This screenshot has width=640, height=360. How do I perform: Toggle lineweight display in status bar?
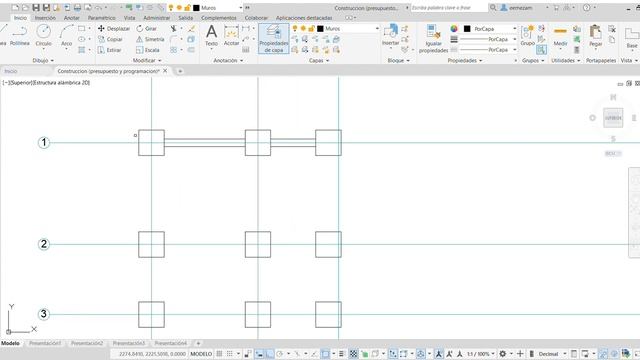[341, 353]
